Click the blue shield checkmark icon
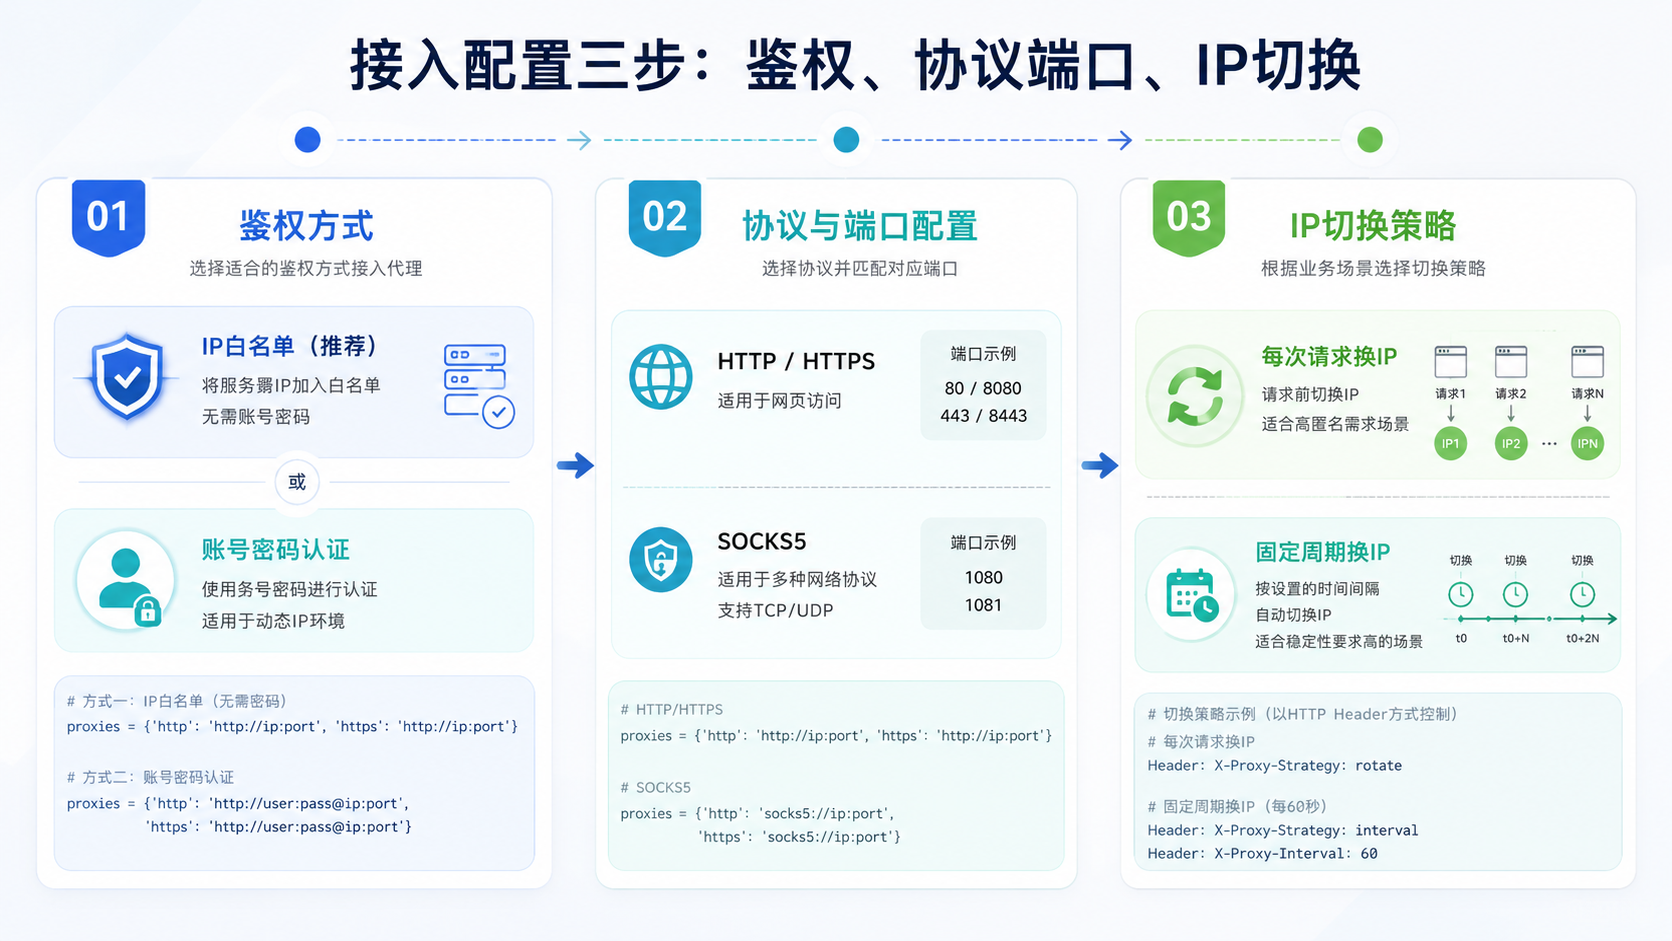The image size is (1672, 941). tap(127, 377)
